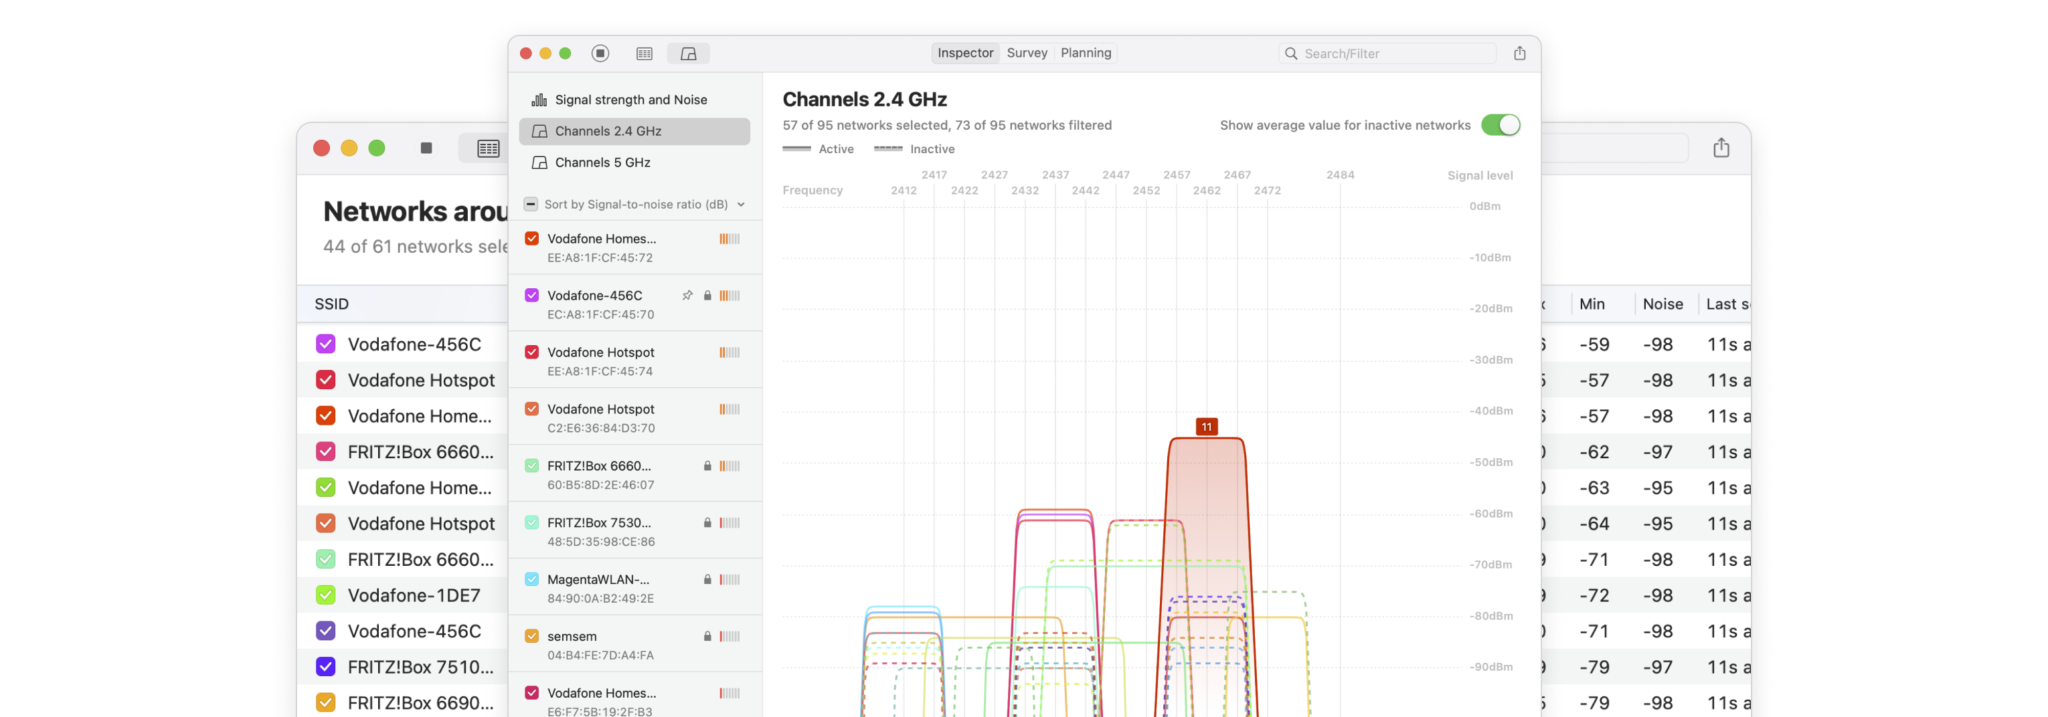Open Channels 5 GHz in sidebar
Screen dimensions: 2048x717
pyautogui.click(x=602, y=163)
